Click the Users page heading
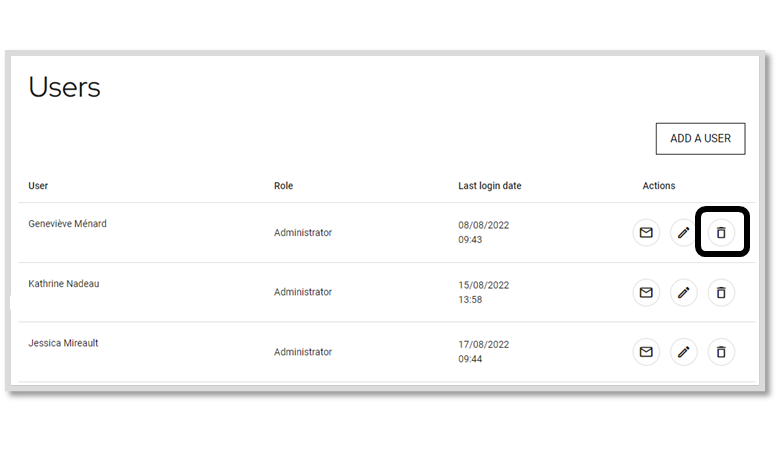The height and width of the screenshot is (450, 778). 65,87
